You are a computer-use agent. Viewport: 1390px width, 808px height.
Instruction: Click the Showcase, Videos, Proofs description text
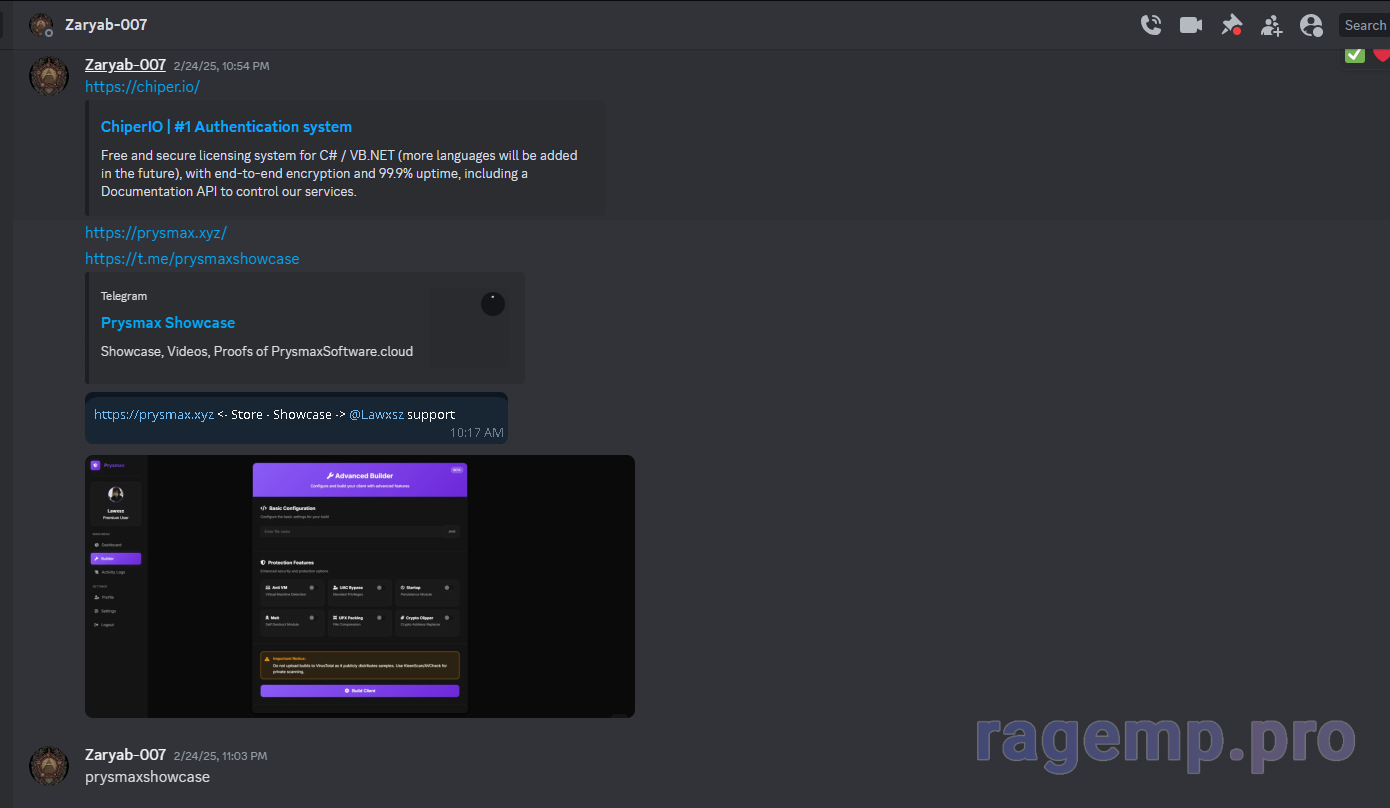pyautogui.click(x=257, y=352)
